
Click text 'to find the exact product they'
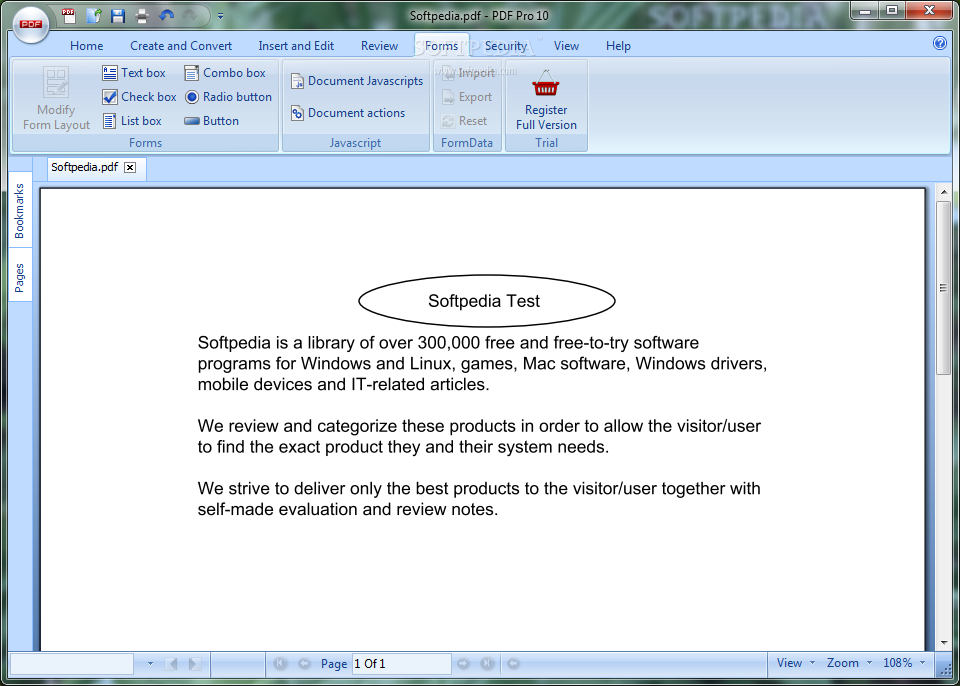click(309, 447)
